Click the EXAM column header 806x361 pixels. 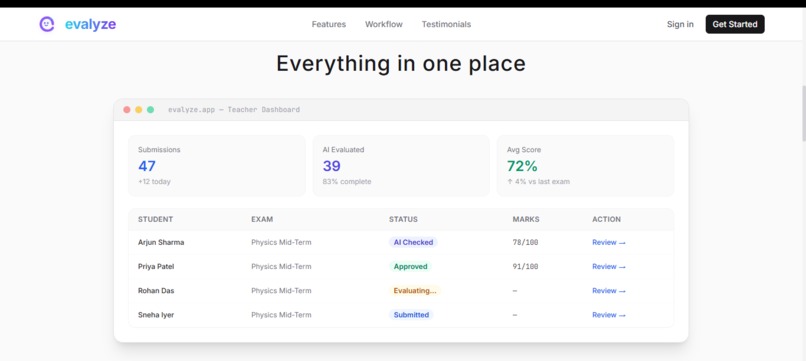tap(262, 219)
